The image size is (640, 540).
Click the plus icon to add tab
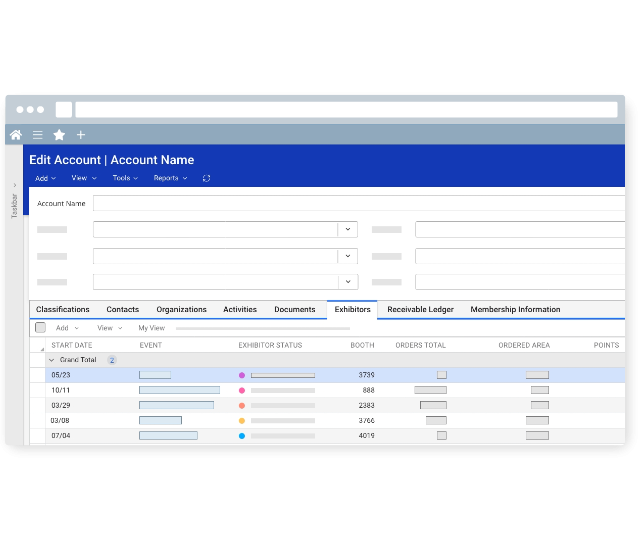click(81, 135)
